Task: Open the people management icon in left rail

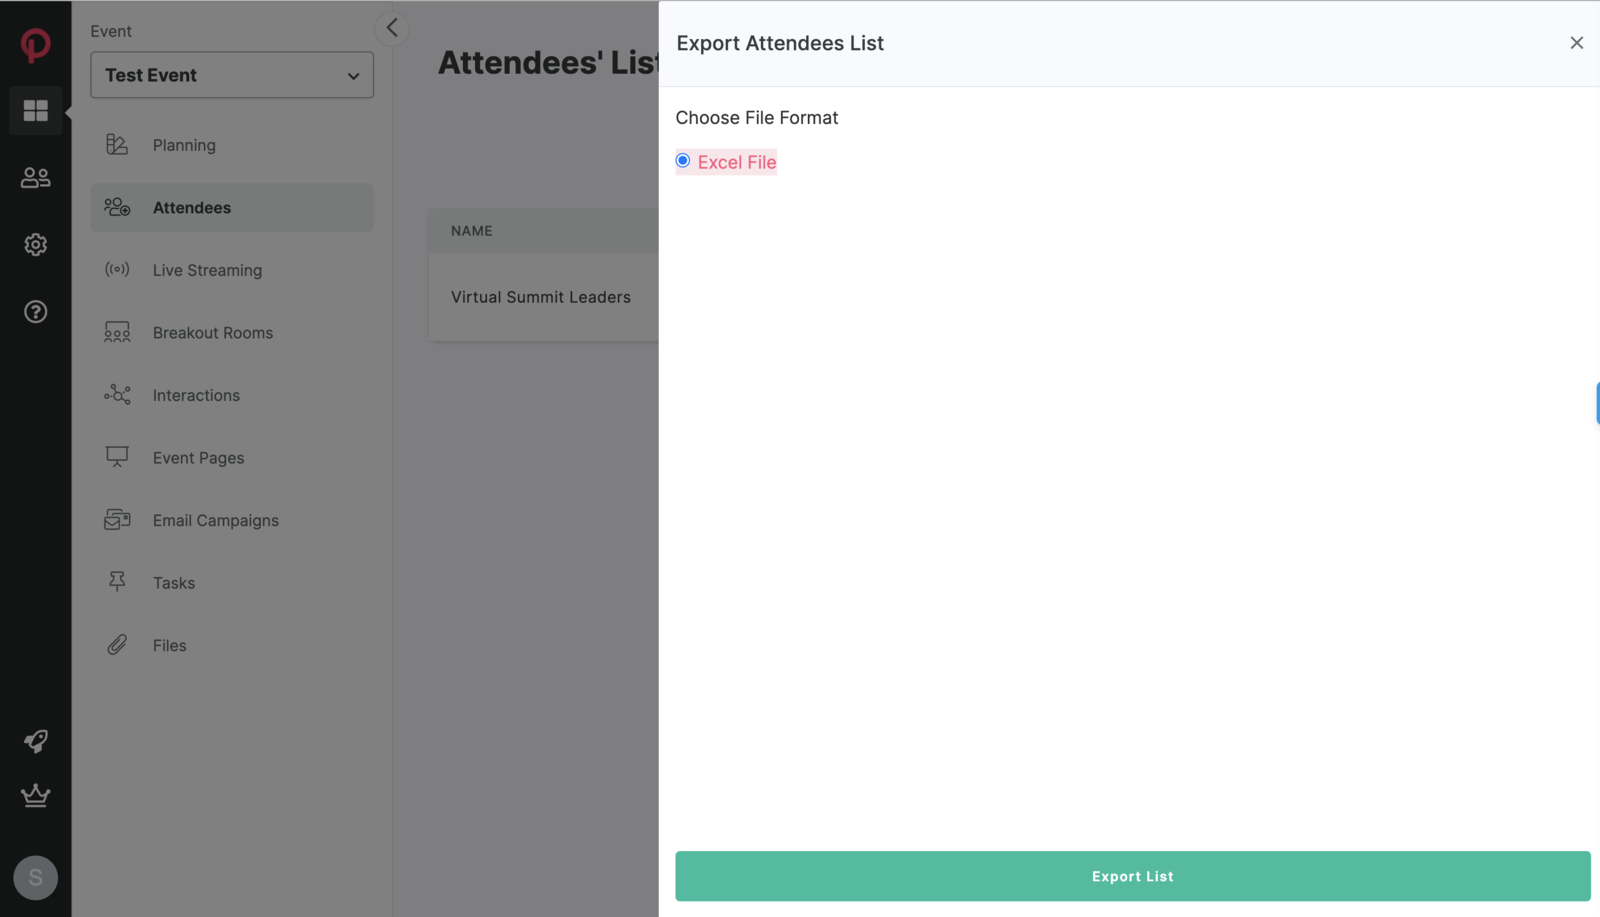Action: [35, 177]
